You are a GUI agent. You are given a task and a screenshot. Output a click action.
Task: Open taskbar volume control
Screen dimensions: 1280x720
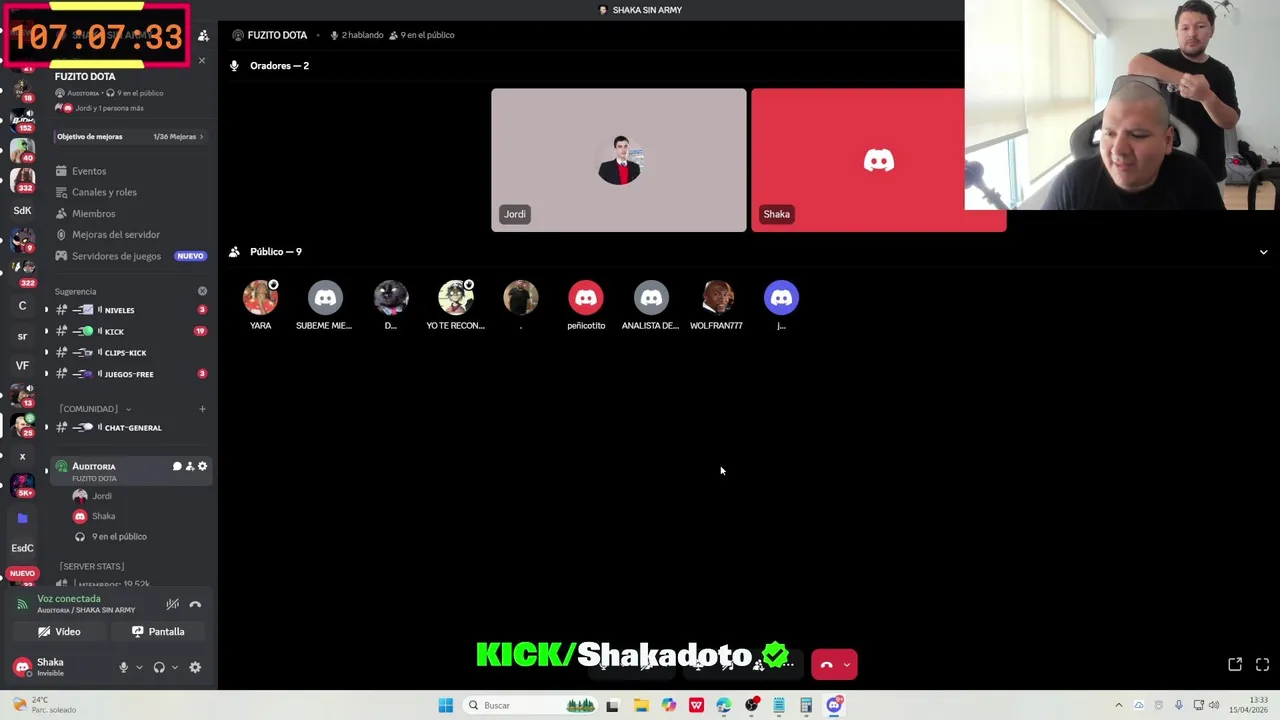(x=1214, y=705)
